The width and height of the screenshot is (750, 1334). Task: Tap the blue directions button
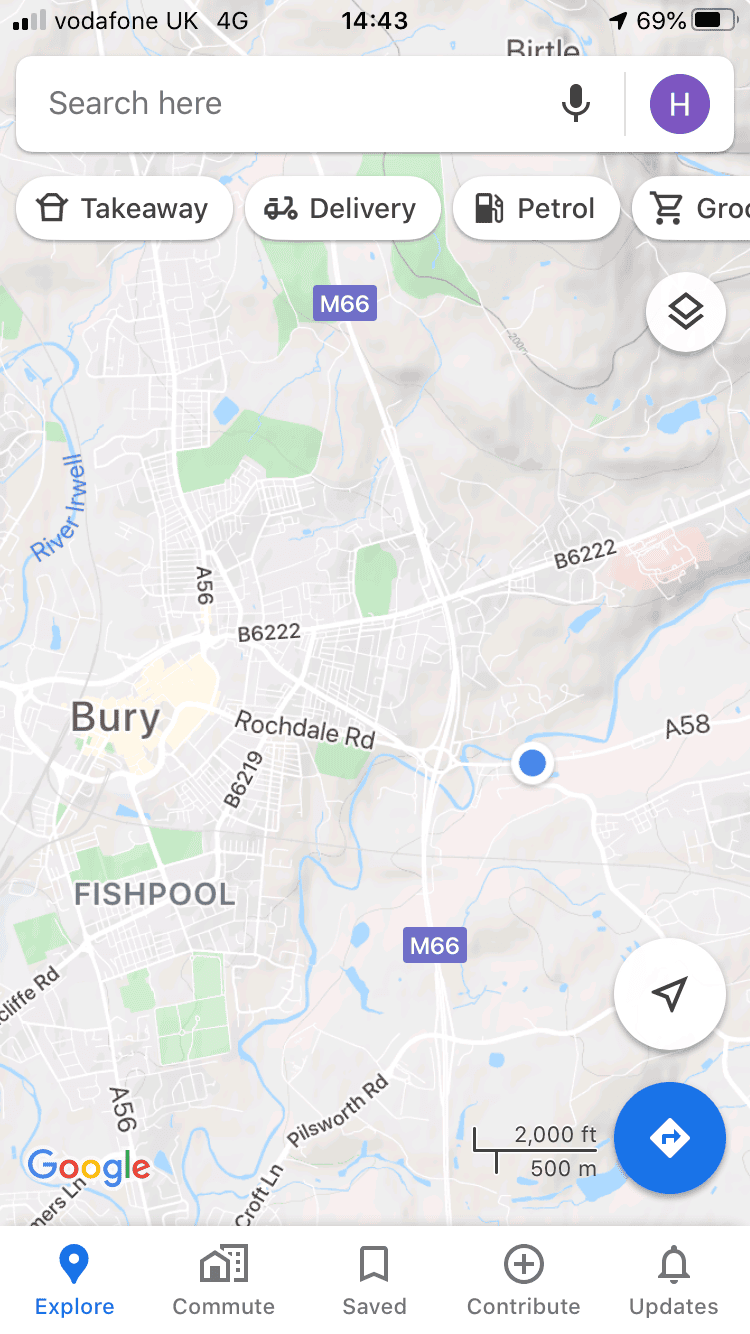click(670, 1138)
